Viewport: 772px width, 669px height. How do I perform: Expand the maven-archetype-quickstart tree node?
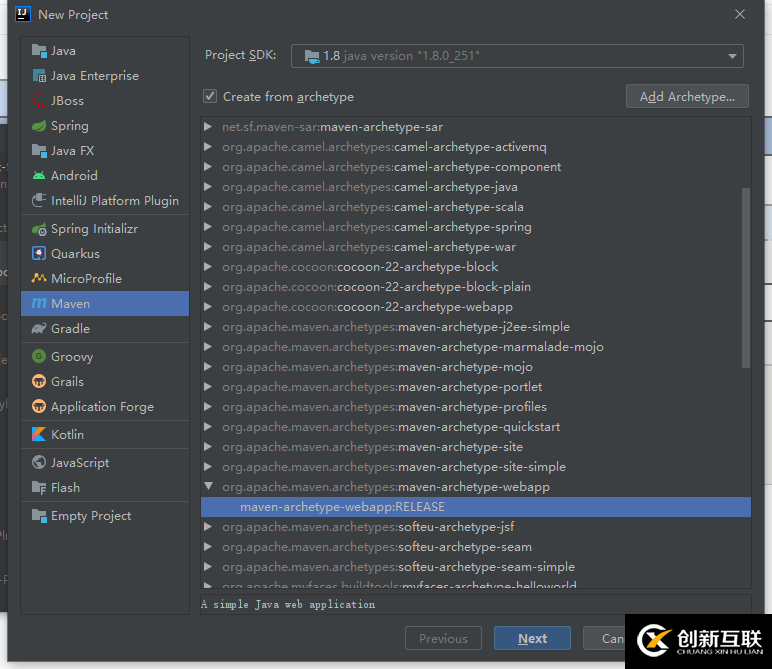(208, 427)
